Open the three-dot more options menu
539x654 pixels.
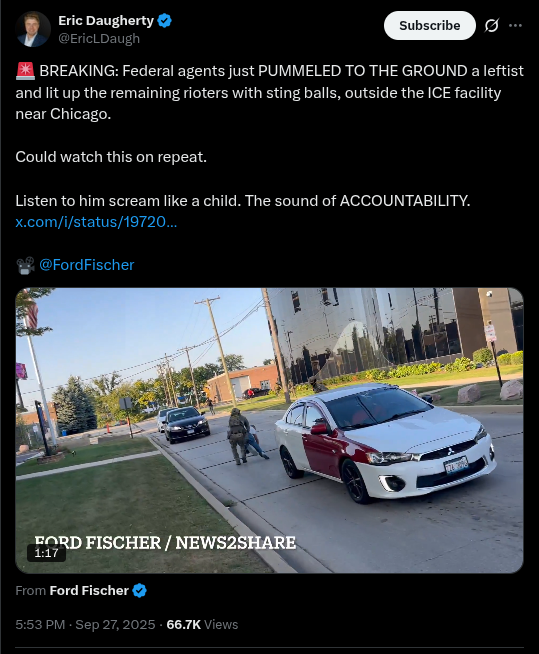click(x=515, y=25)
